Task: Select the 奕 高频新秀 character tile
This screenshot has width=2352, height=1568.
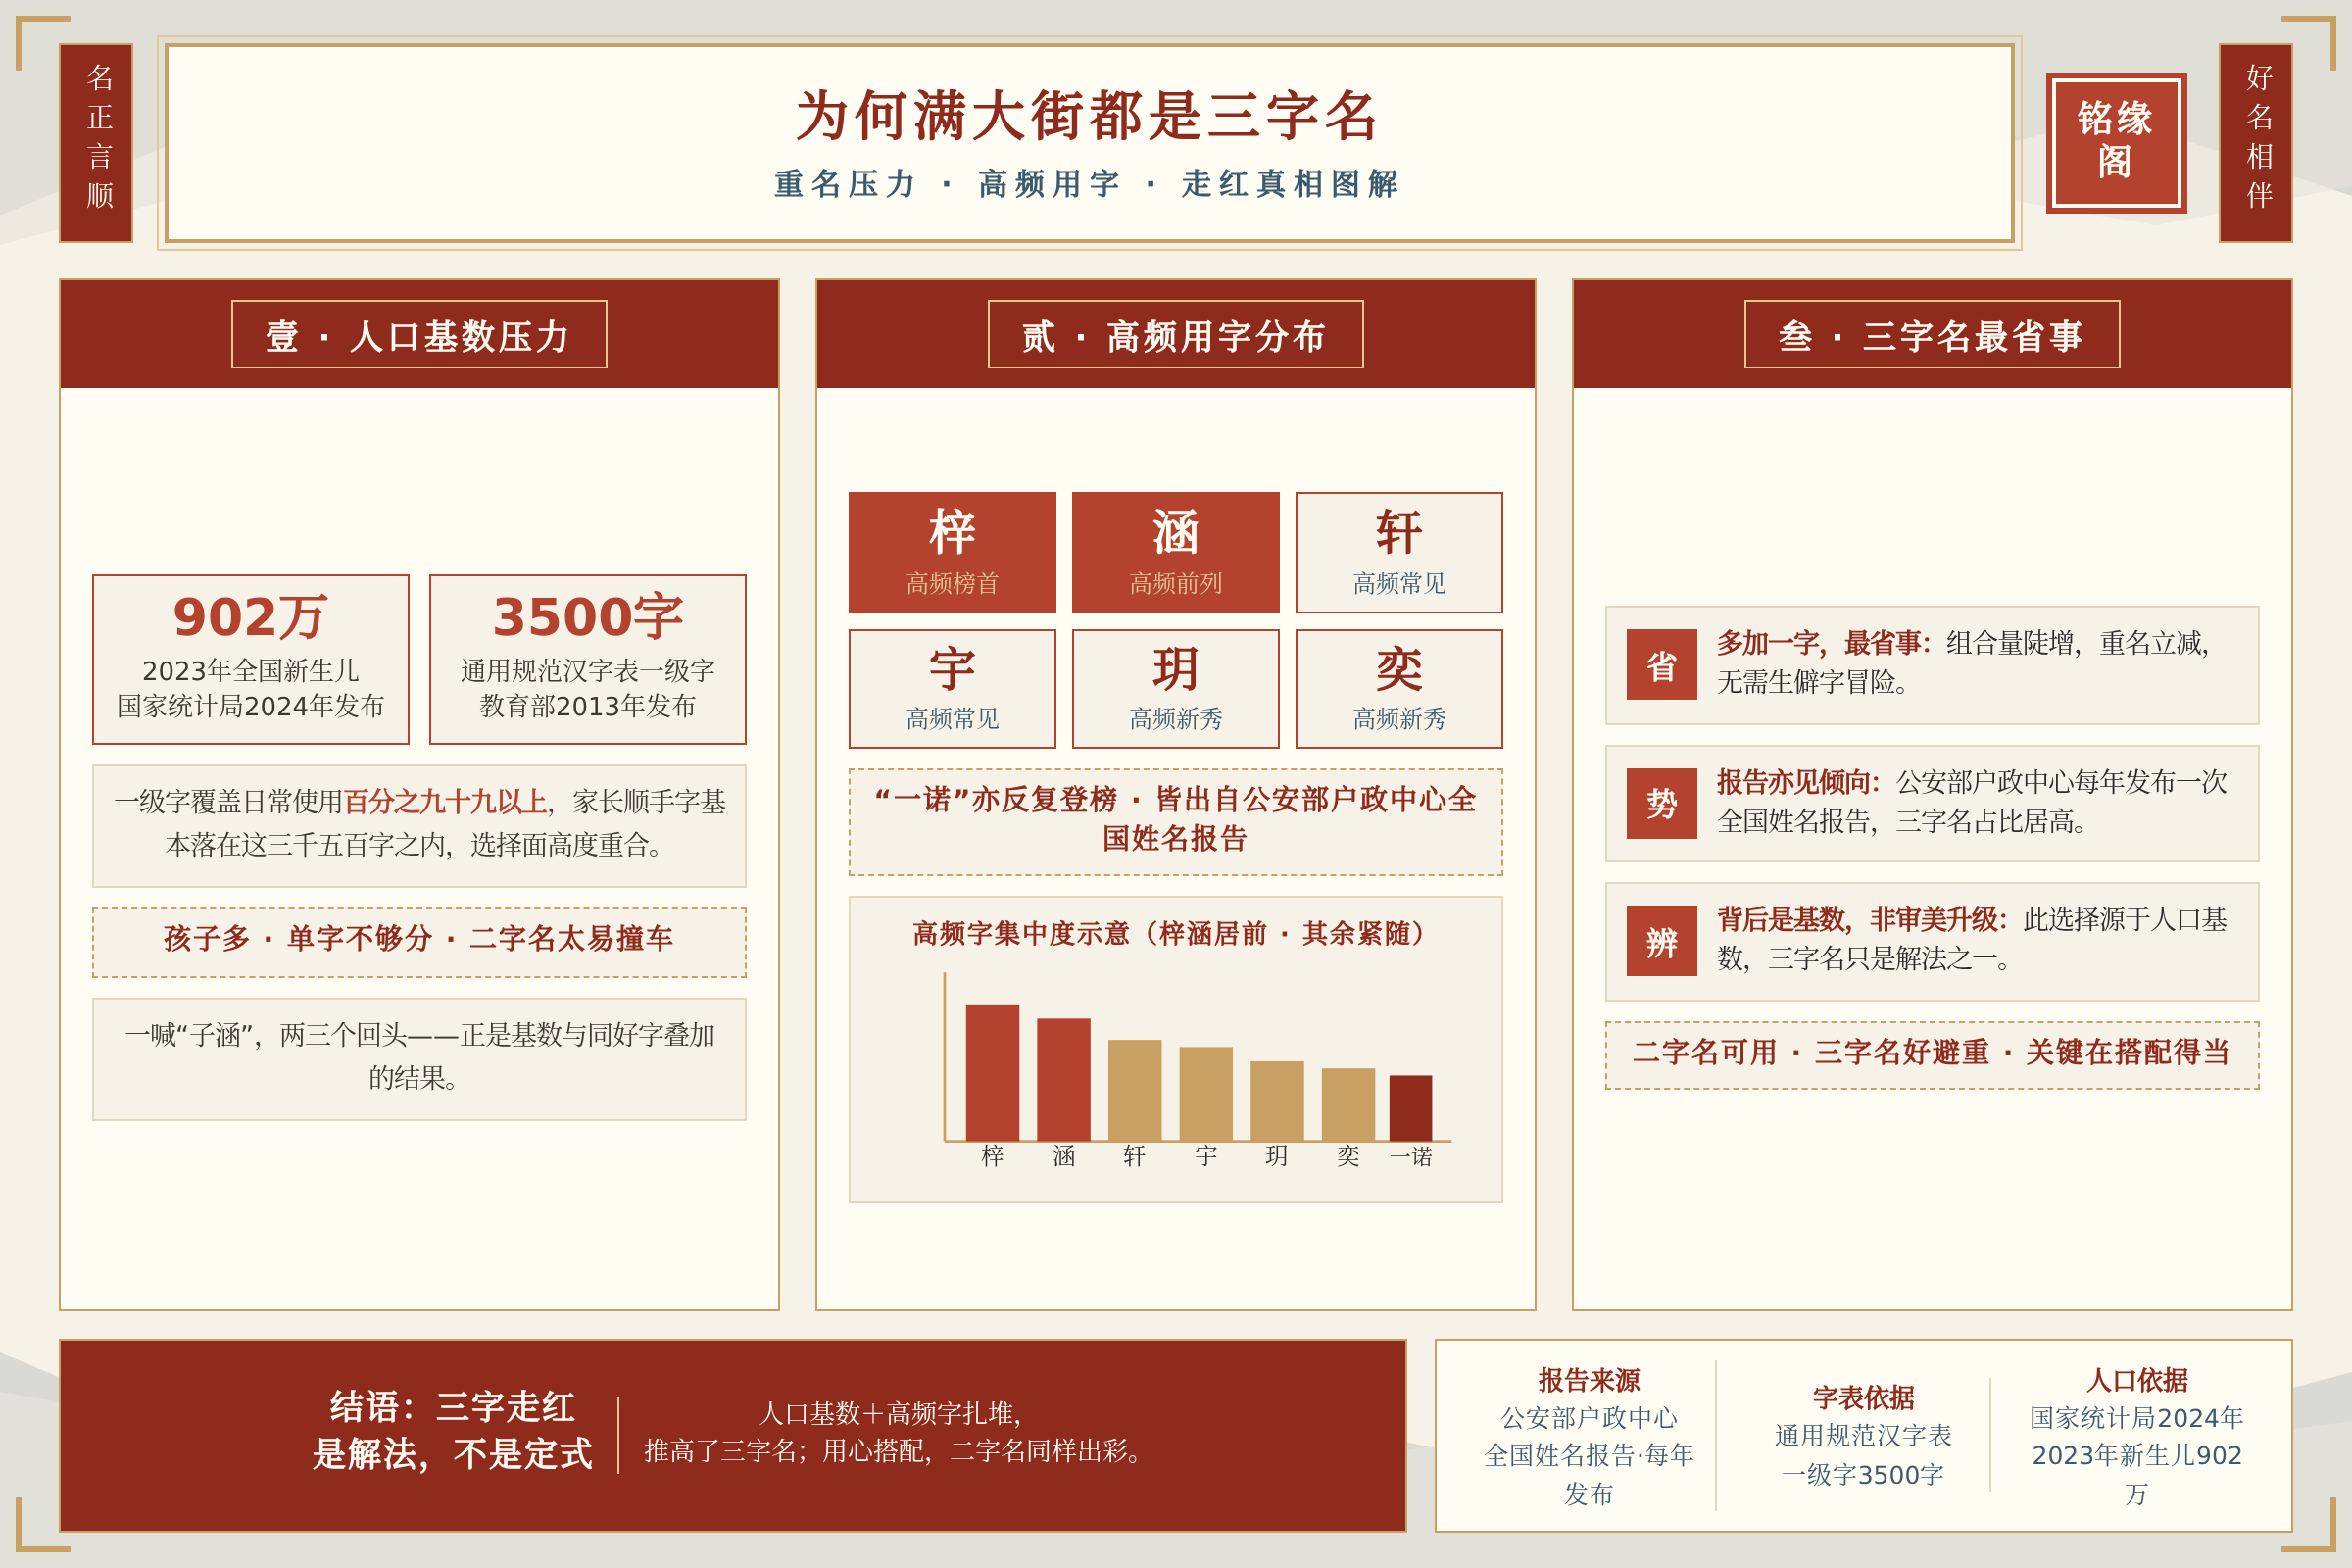Action: (x=1399, y=689)
